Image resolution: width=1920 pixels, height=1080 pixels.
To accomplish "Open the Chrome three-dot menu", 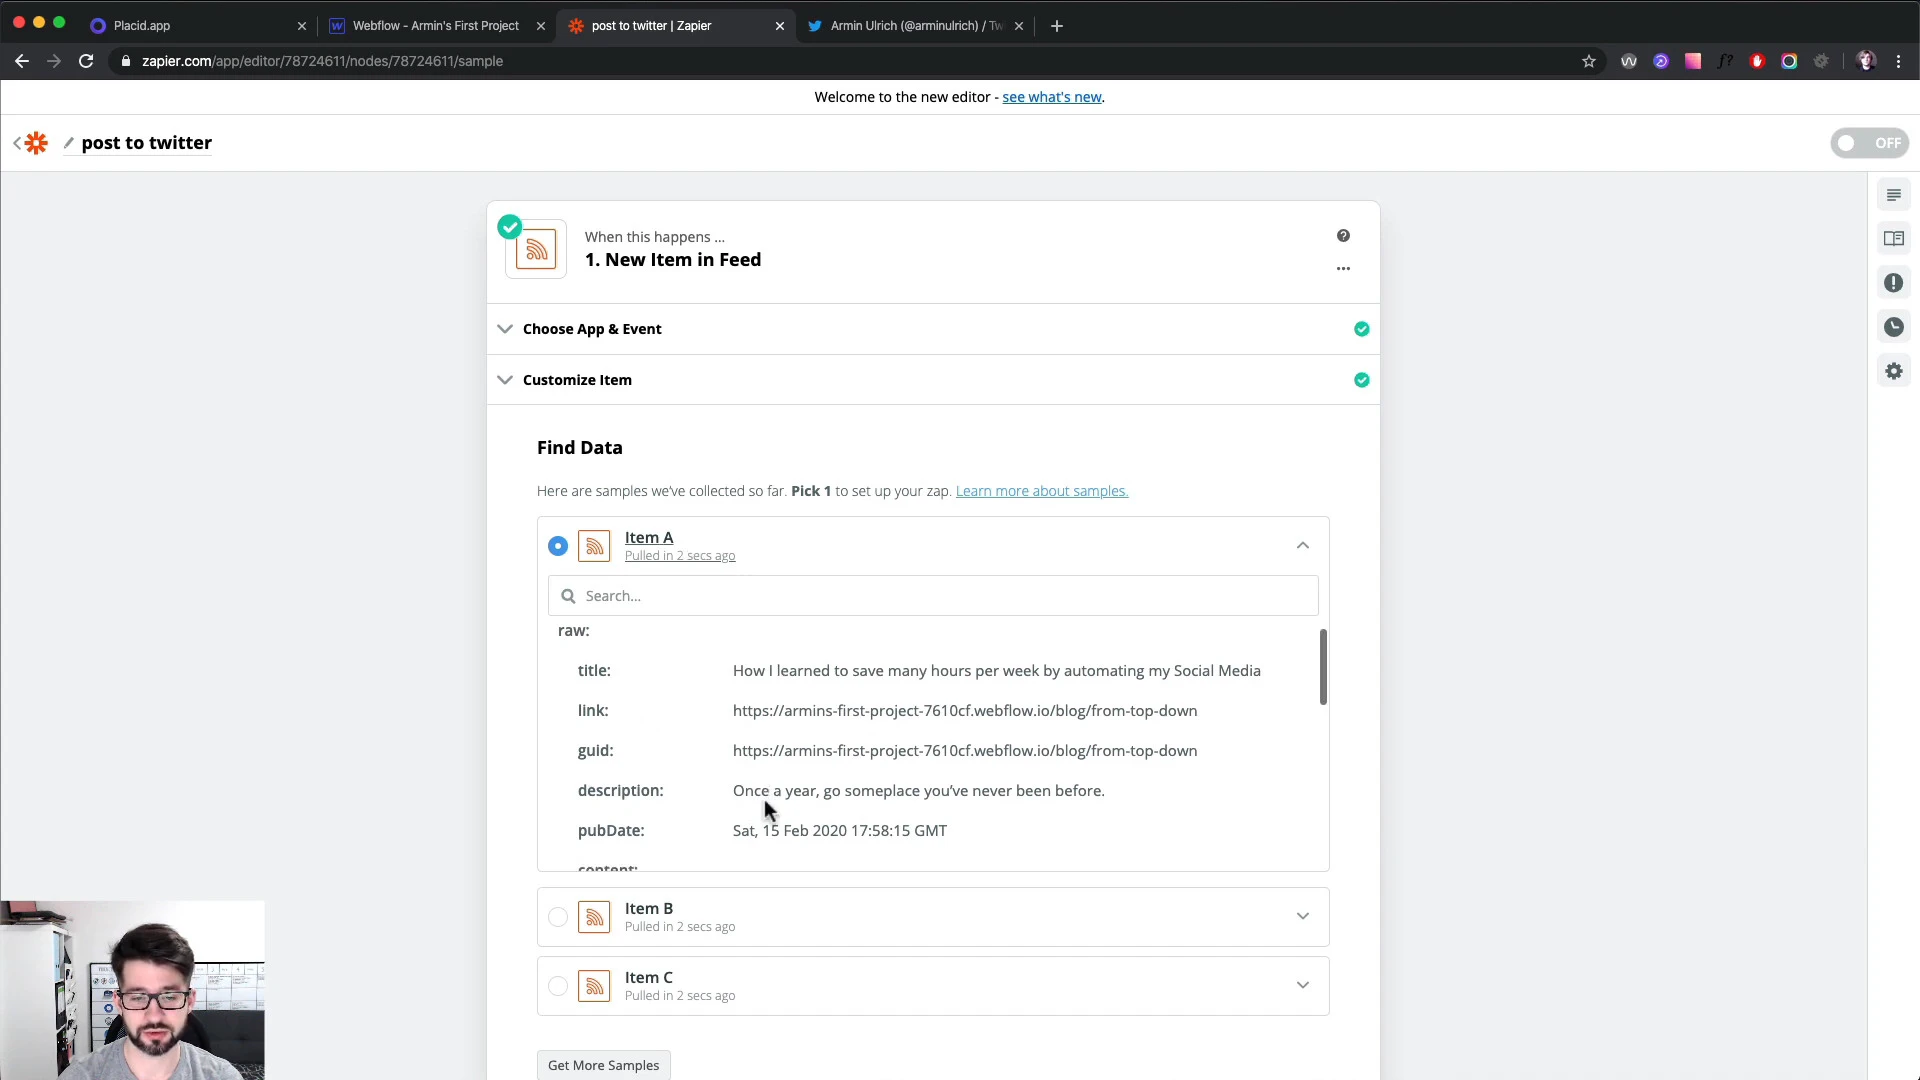I will pyautogui.click(x=1899, y=61).
